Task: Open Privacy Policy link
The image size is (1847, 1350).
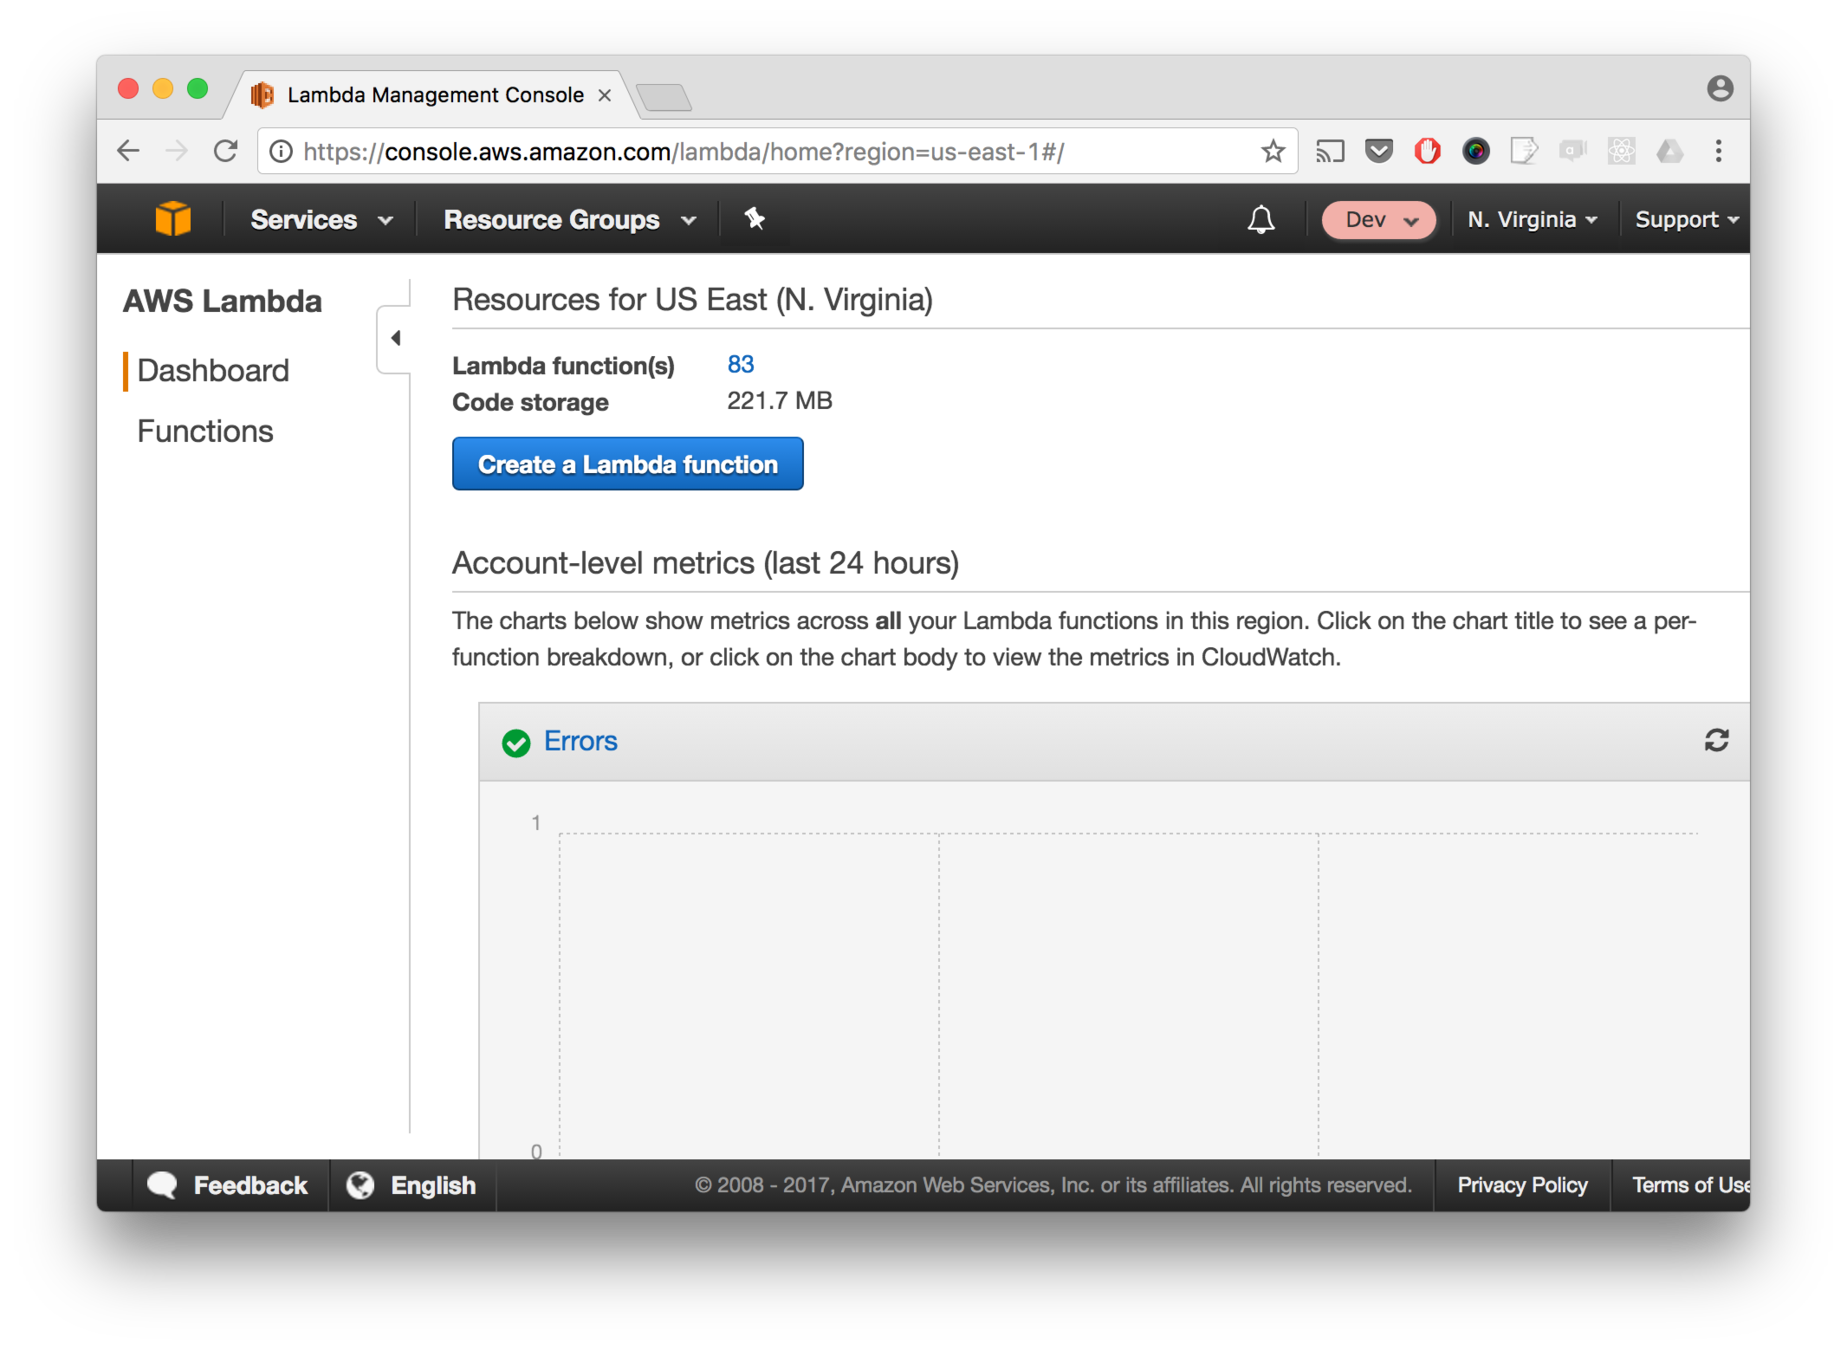Action: click(x=1522, y=1185)
